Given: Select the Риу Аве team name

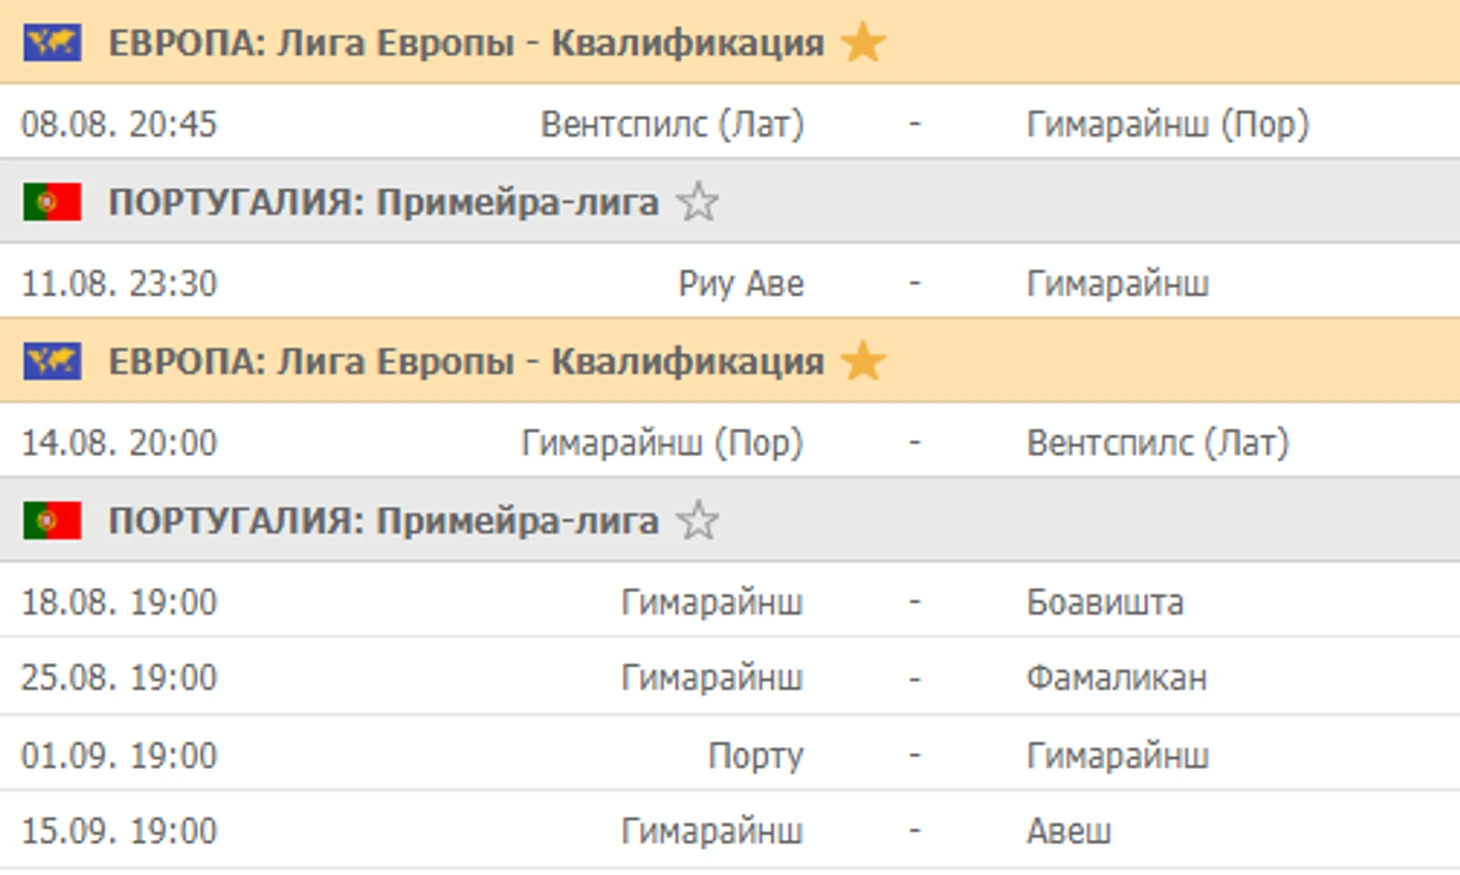Looking at the screenshot, I should pyautogui.click(x=740, y=284).
